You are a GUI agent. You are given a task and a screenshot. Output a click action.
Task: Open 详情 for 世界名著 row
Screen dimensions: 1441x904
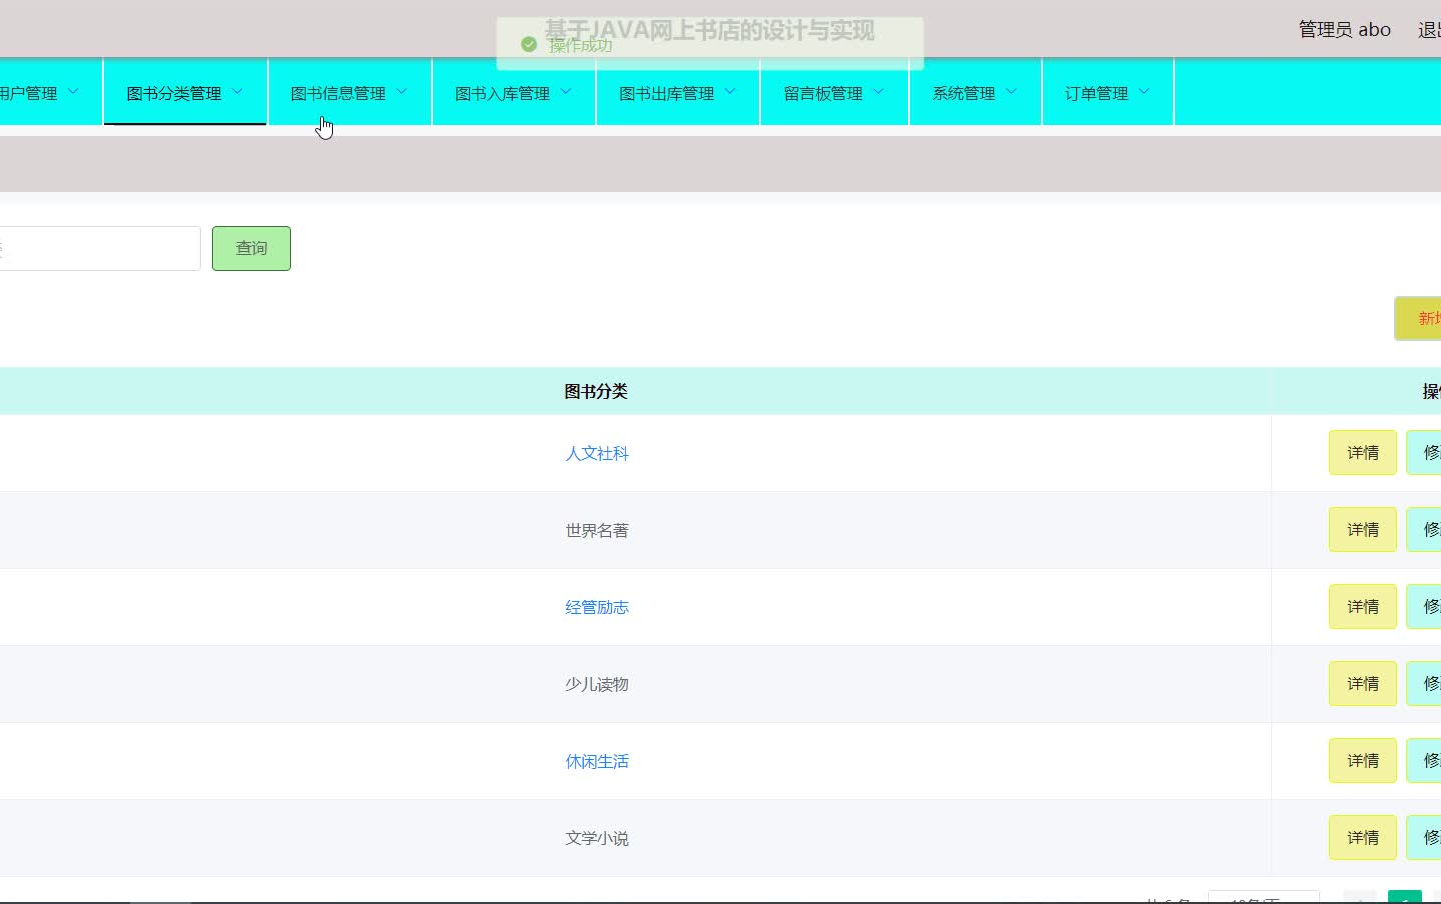[1363, 530]
